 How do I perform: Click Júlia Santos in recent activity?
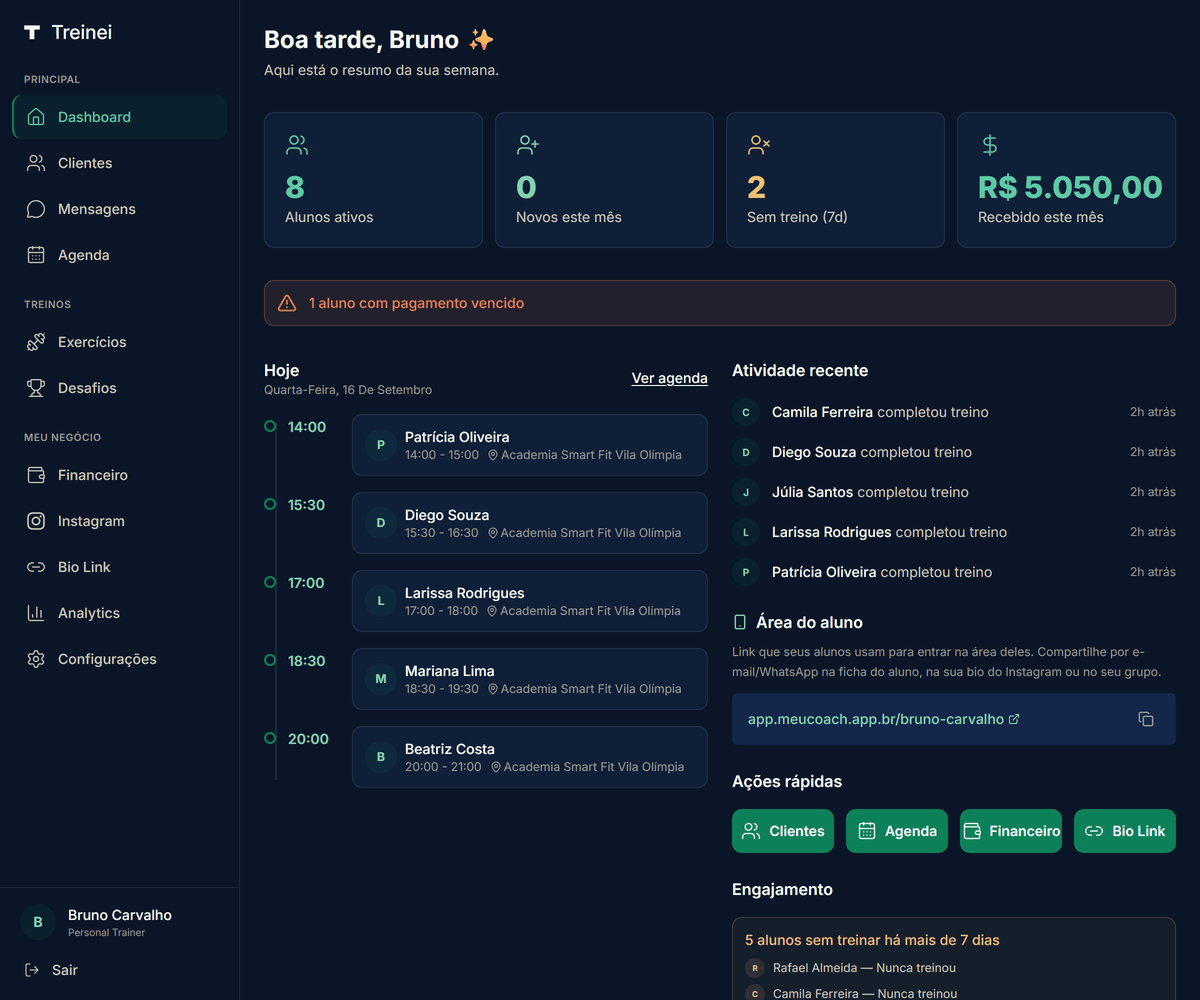954,492
